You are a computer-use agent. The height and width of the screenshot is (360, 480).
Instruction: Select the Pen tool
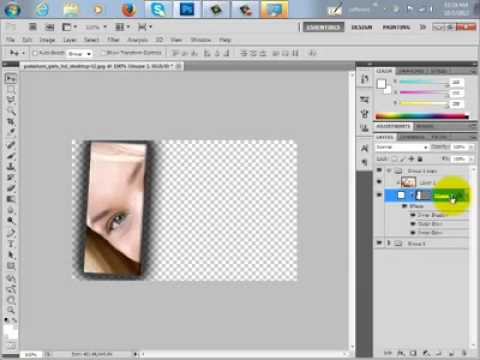click(11, 233)
